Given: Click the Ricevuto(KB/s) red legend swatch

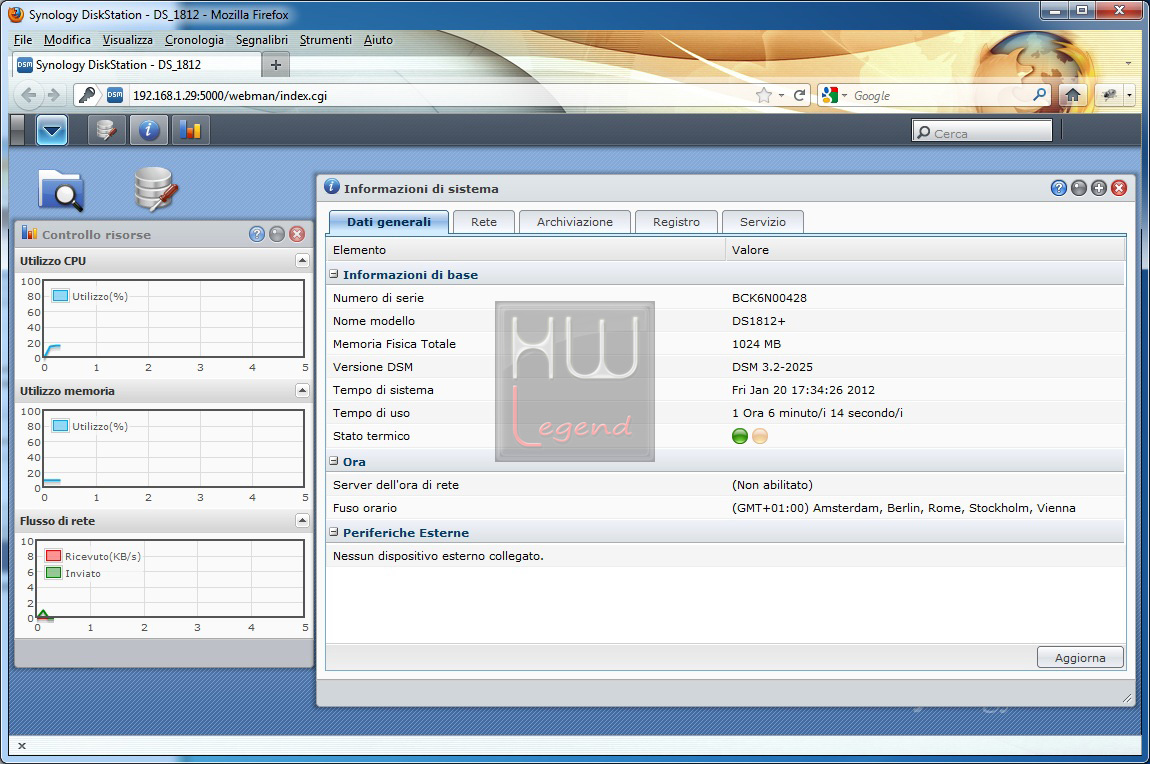Looking at the screenshot, I should pyautogui.click(x=54, y=556).
